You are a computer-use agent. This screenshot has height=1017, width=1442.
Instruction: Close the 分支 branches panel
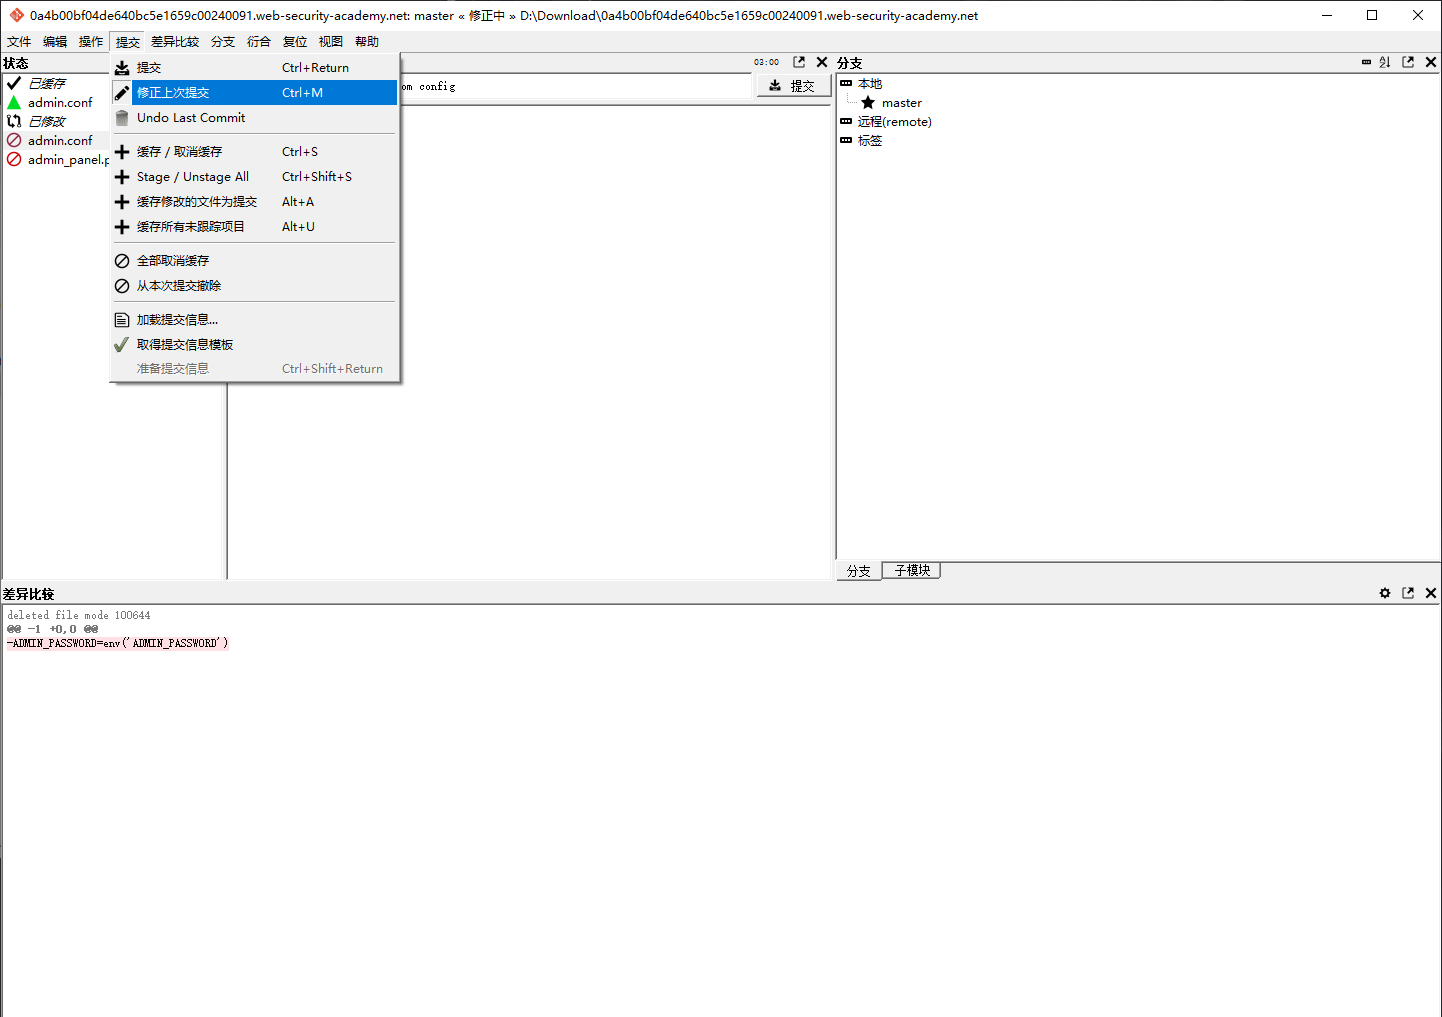click(1431, 62)
